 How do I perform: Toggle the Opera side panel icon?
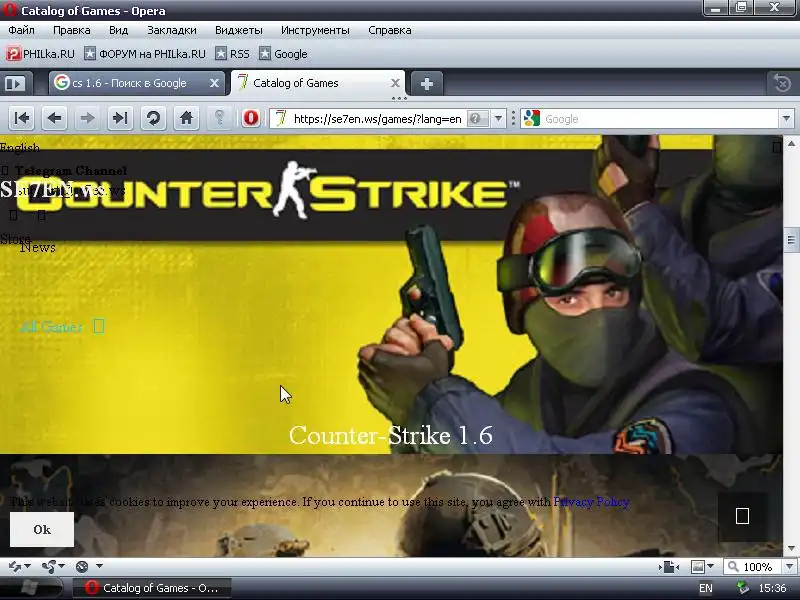(15, 83)
